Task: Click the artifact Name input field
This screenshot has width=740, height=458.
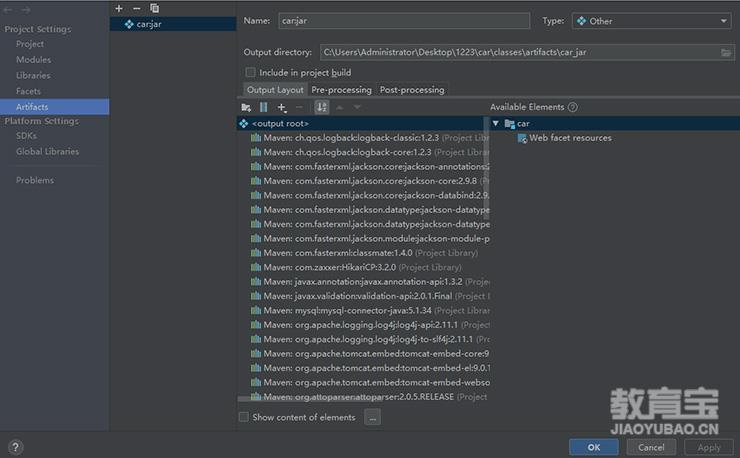Action: click(x=404, y=21)
